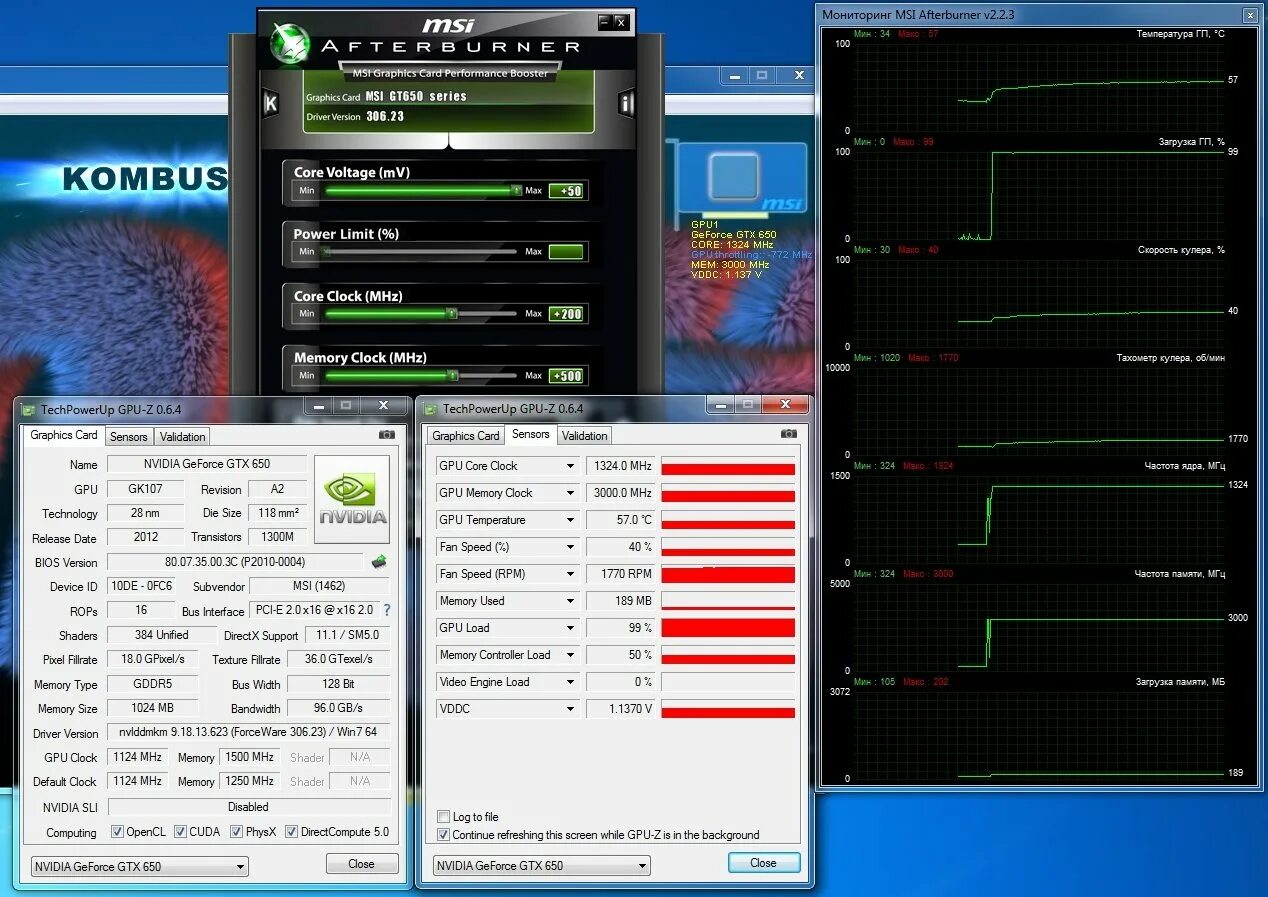Toggle the PhysX checkbox
Image resolution: width=1268 pixels, height=897 pixels.
pyautogui.click(x=236, y=832)
